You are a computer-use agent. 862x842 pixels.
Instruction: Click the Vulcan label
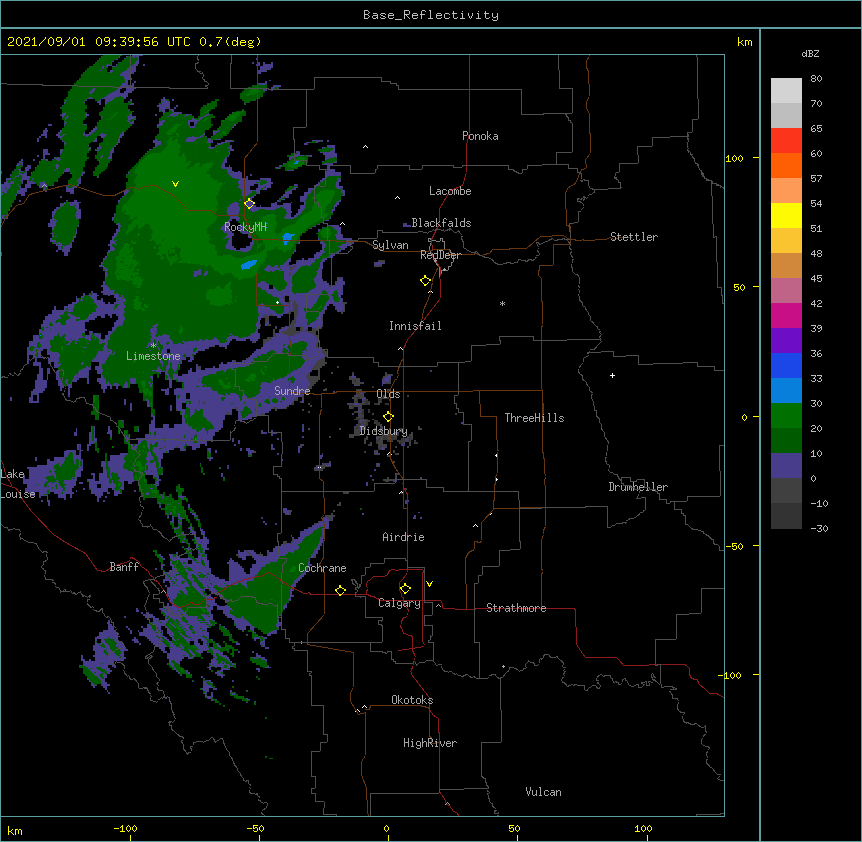[543, 792]
